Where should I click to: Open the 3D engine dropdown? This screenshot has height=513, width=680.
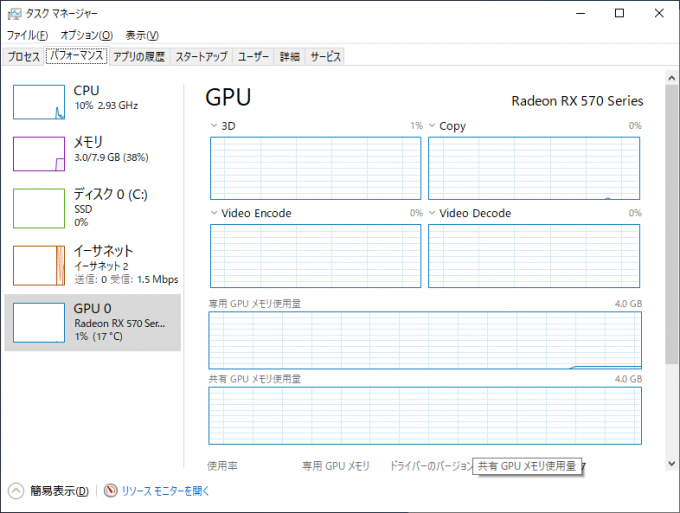click(214, 126)
